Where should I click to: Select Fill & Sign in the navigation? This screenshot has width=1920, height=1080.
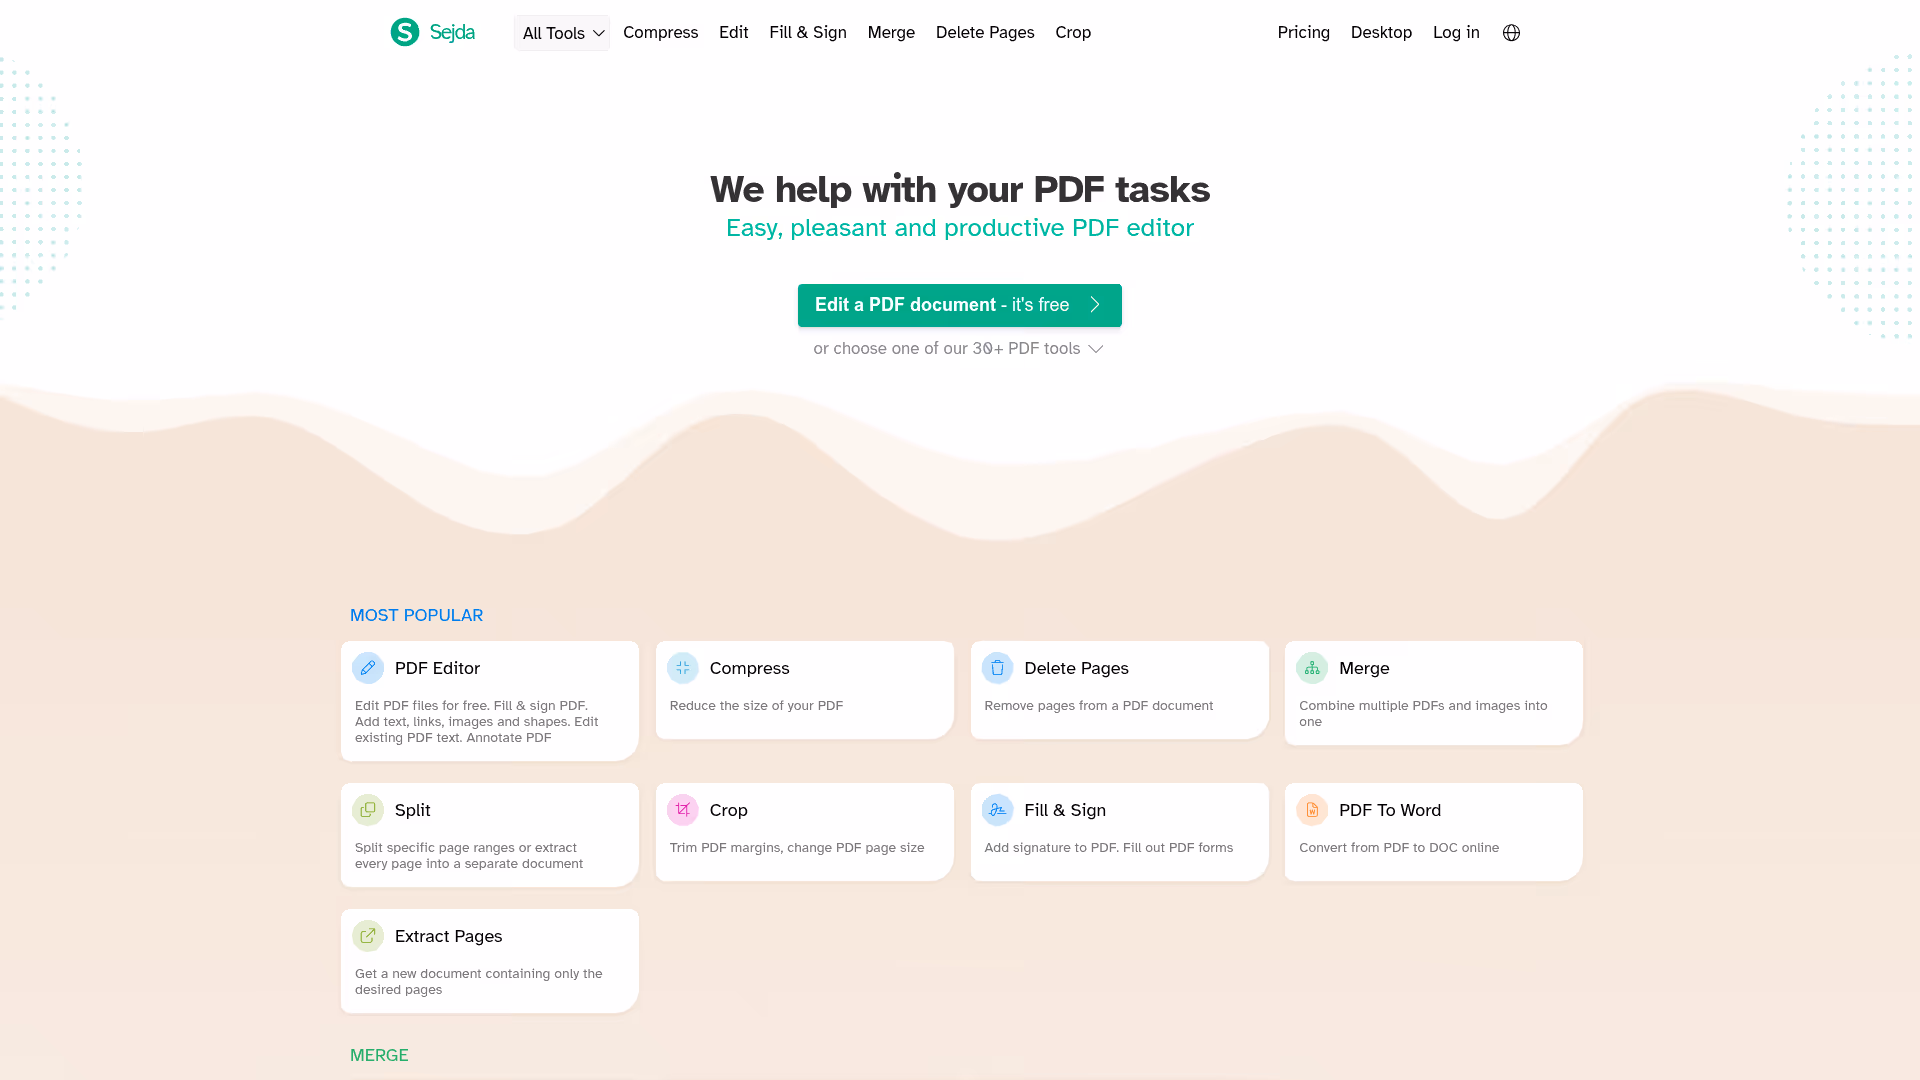(808, 32)
